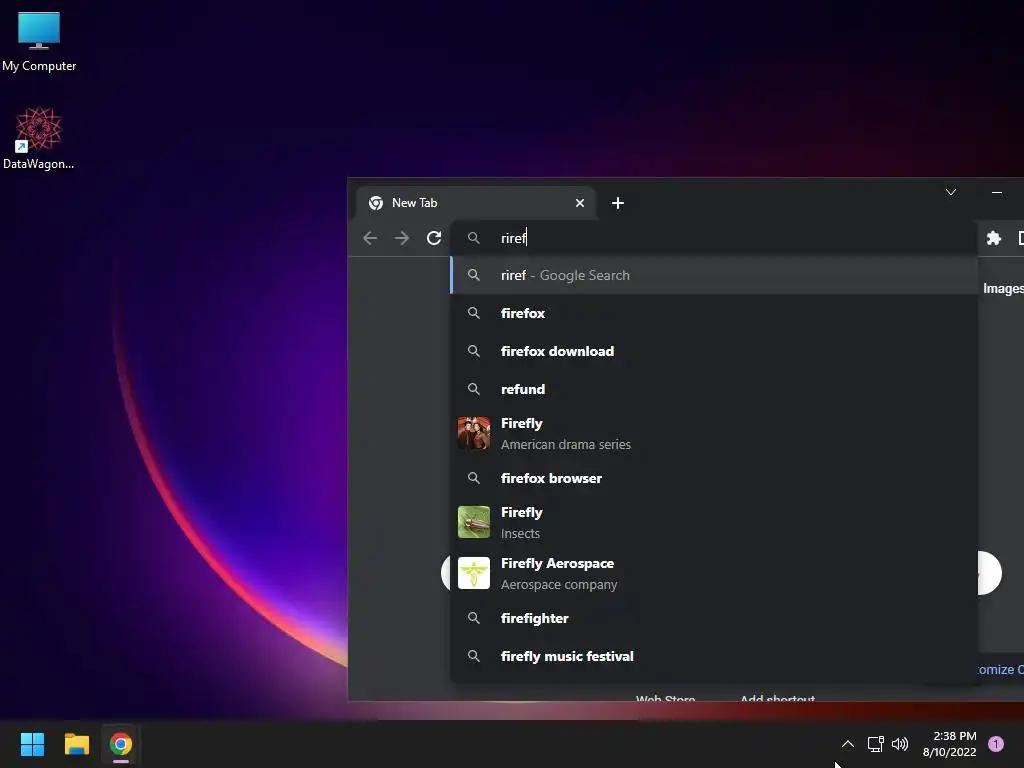Open the clock showing 2:38 PM
Screen dimensions: 1024x768
coord(950,744)
